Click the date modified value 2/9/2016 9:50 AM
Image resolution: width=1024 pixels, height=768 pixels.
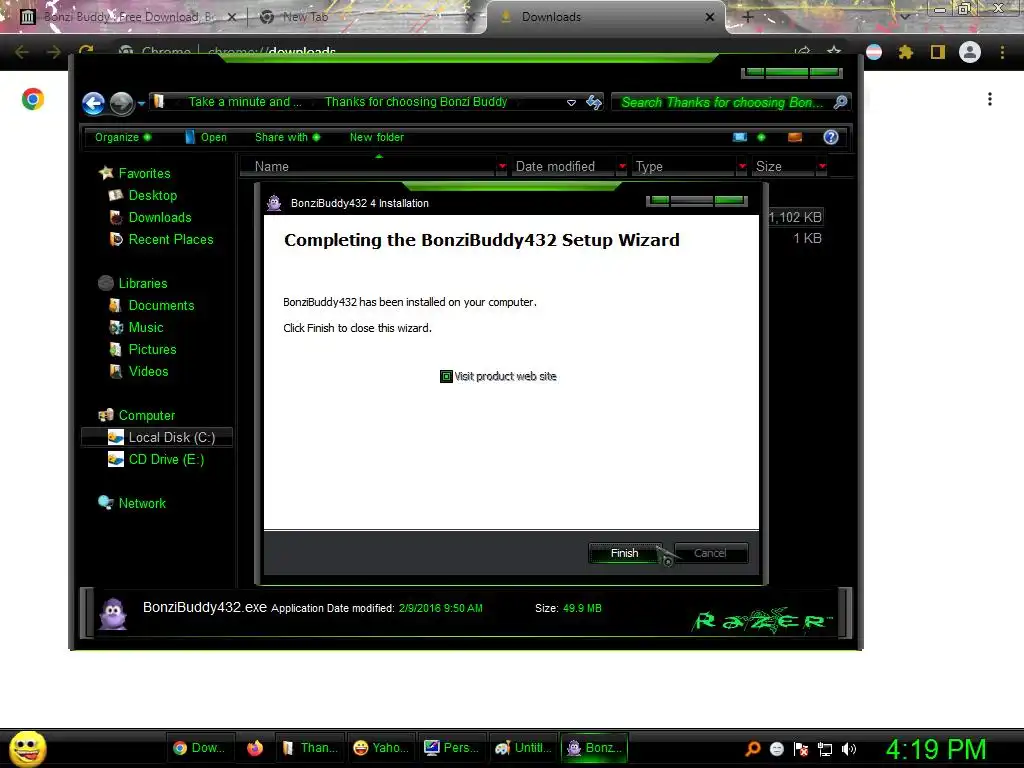pyautogui.click(x=440, y=608)
